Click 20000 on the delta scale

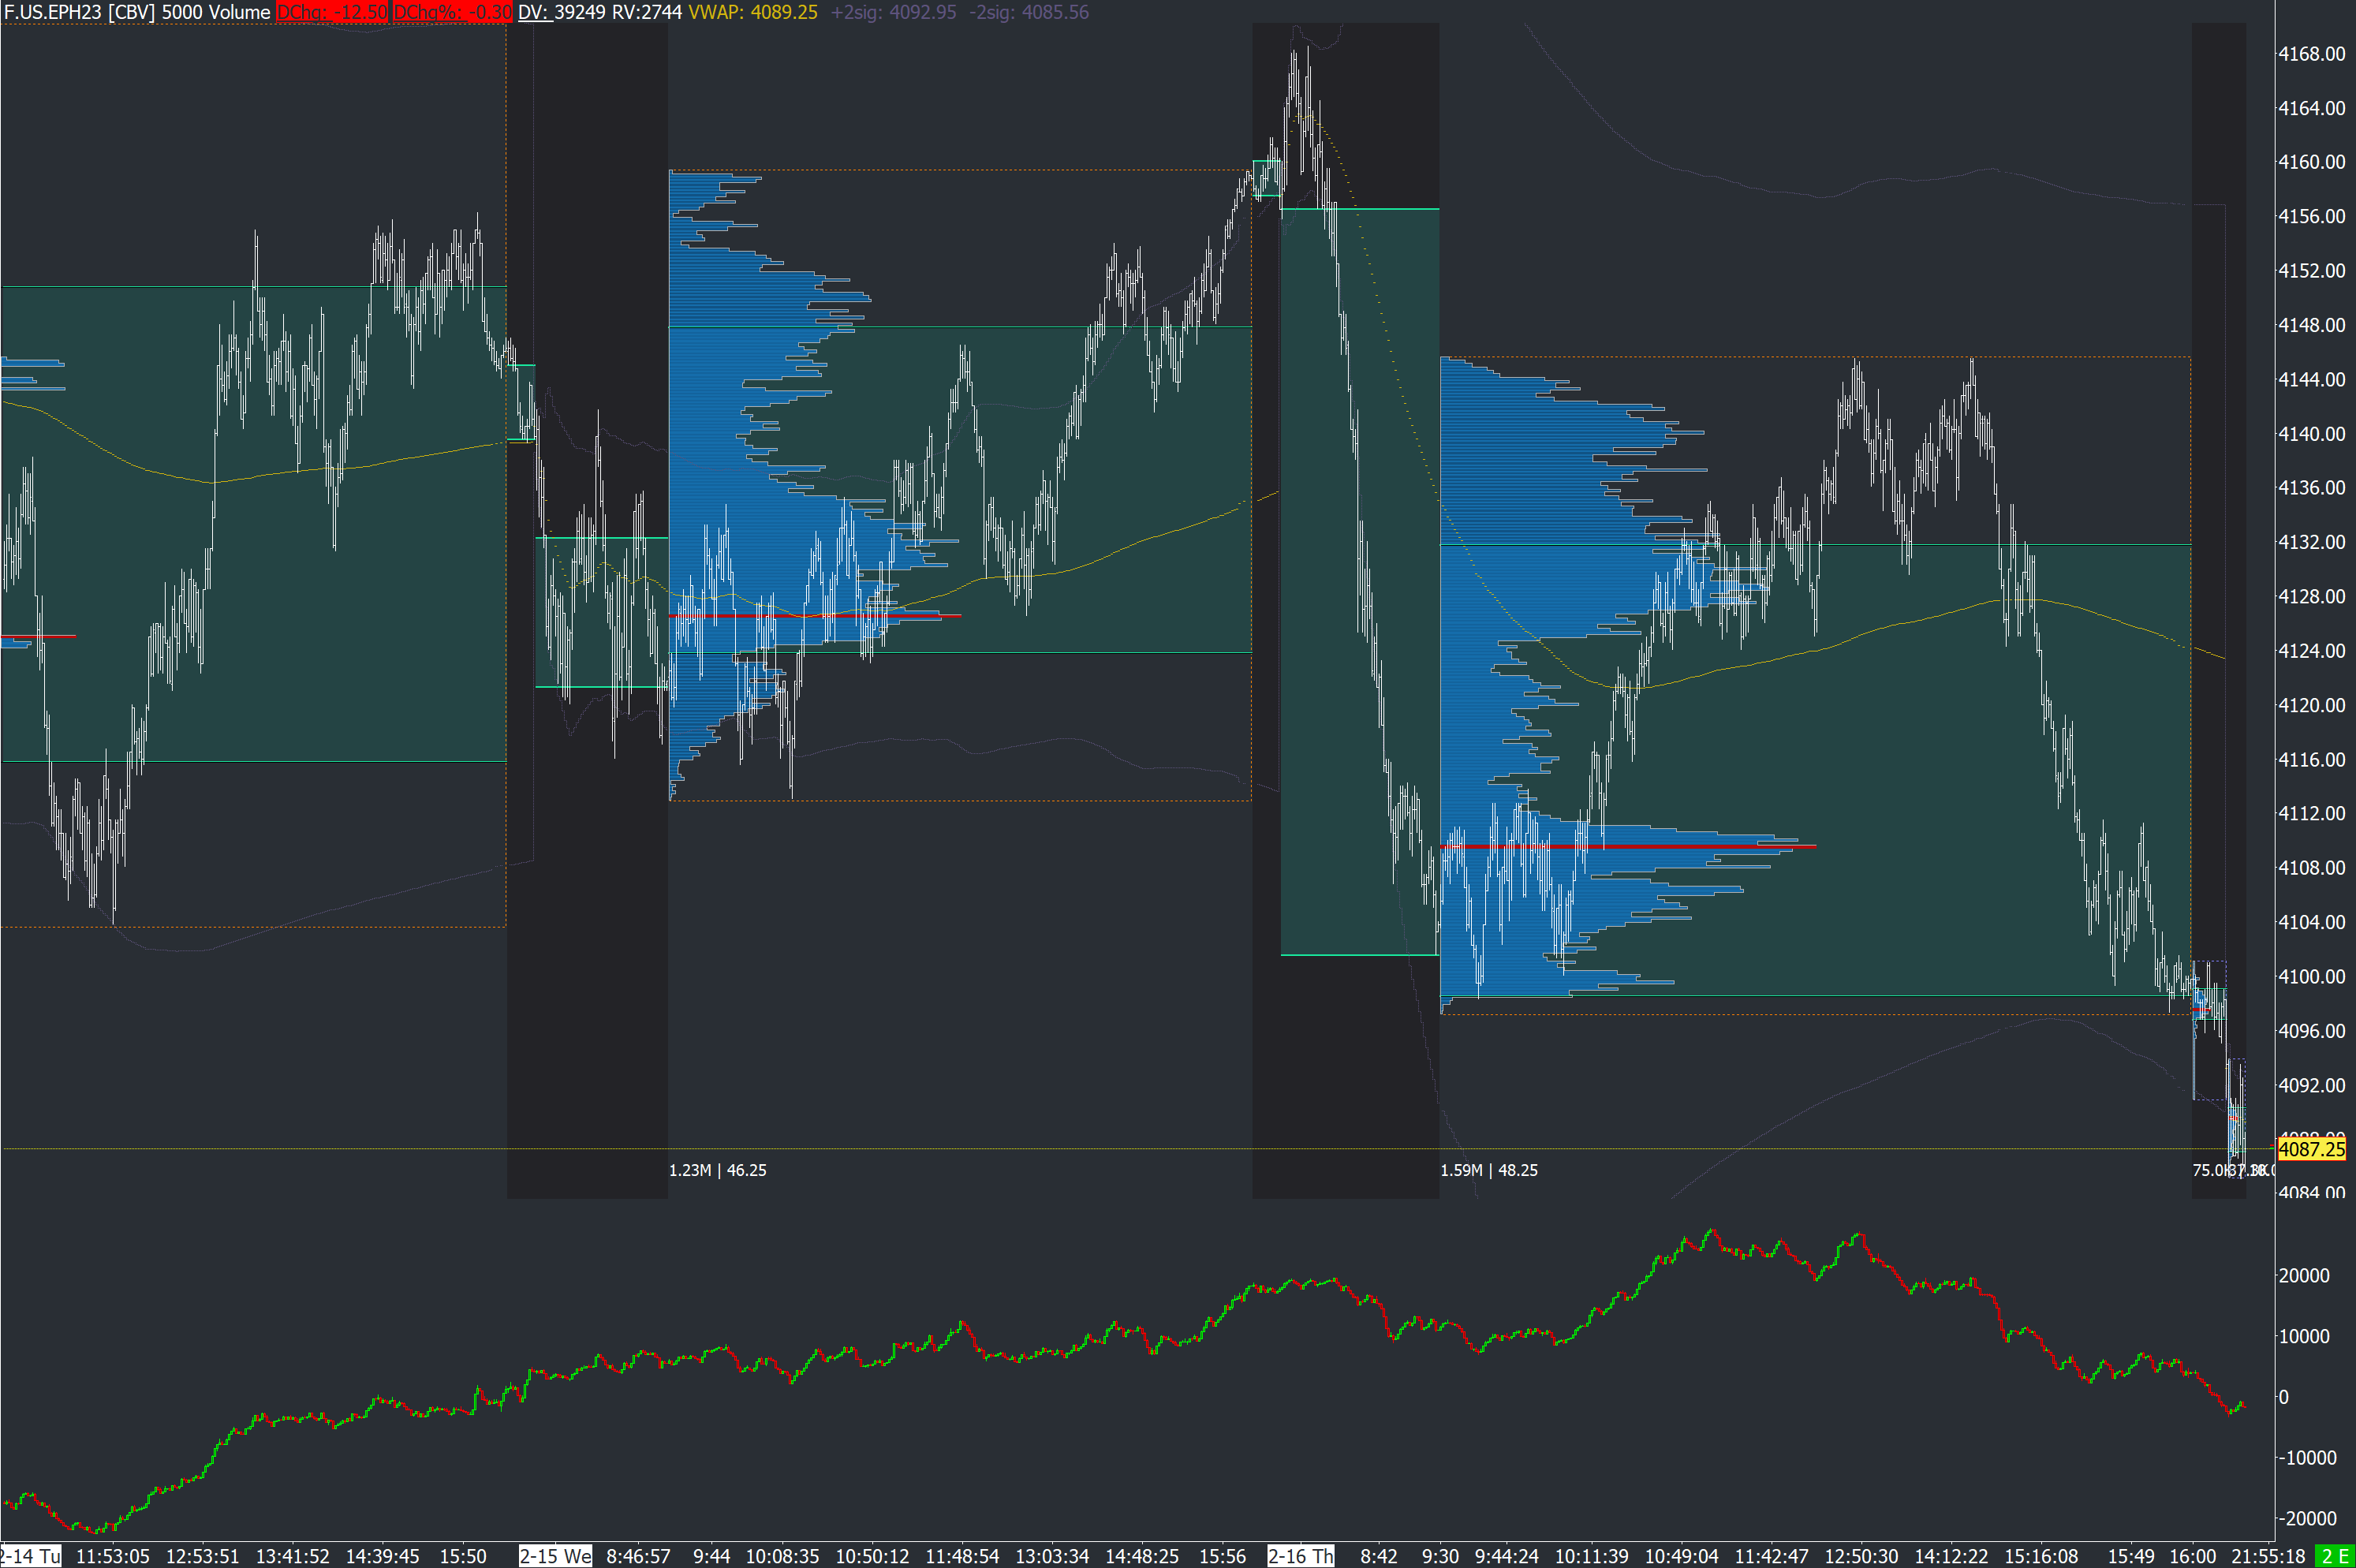(2304, 1275)
